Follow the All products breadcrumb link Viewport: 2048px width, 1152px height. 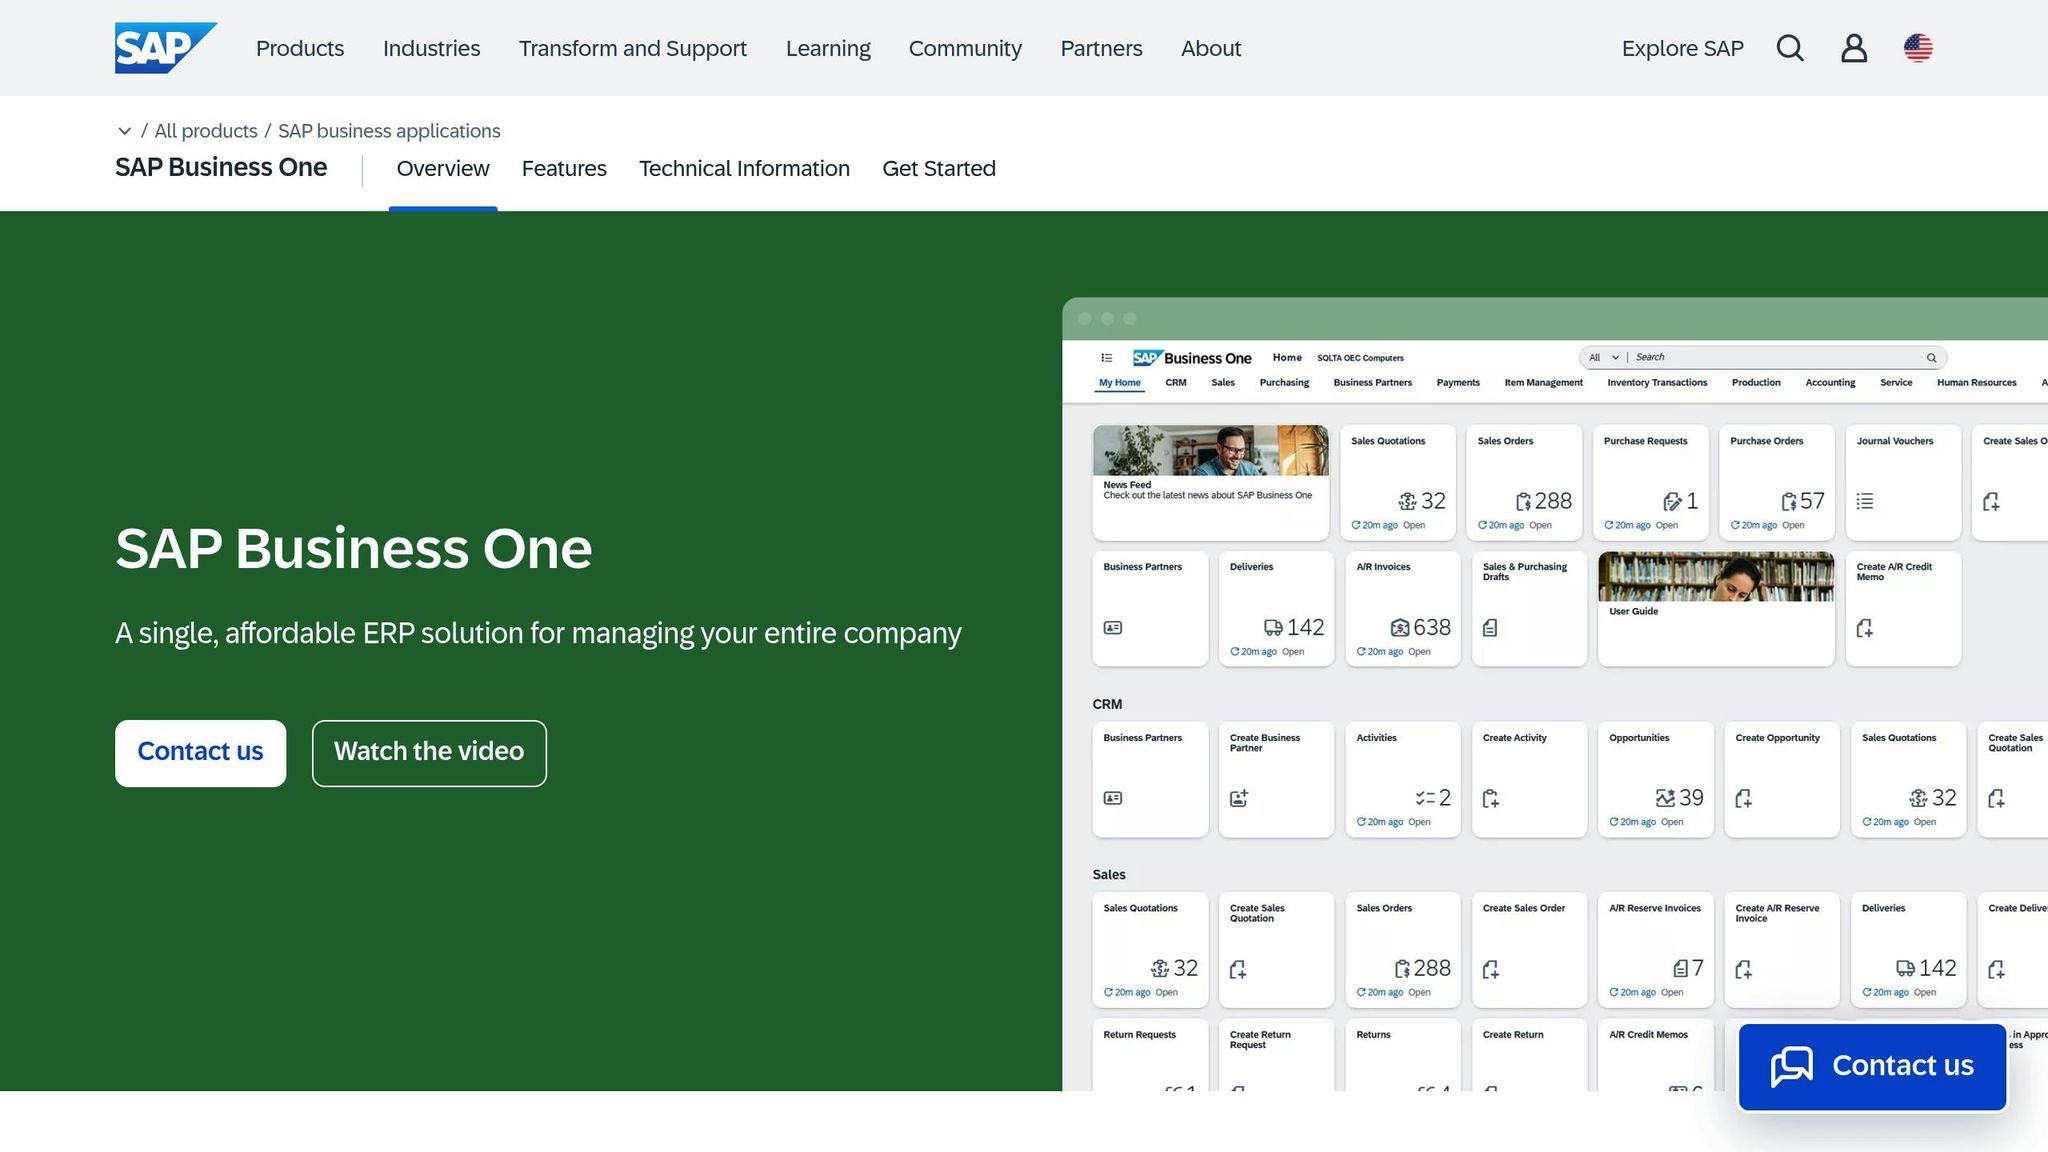coord(206,131)
